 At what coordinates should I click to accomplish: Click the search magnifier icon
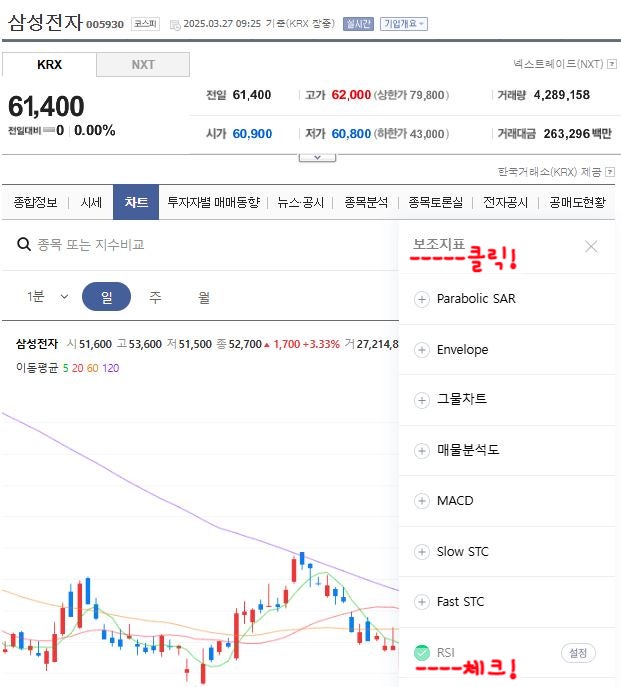pyautogui.click(x=21, y=244)
